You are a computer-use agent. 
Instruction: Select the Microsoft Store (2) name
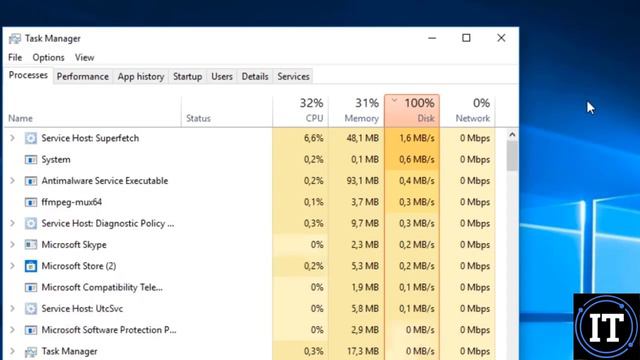[79, 266]
